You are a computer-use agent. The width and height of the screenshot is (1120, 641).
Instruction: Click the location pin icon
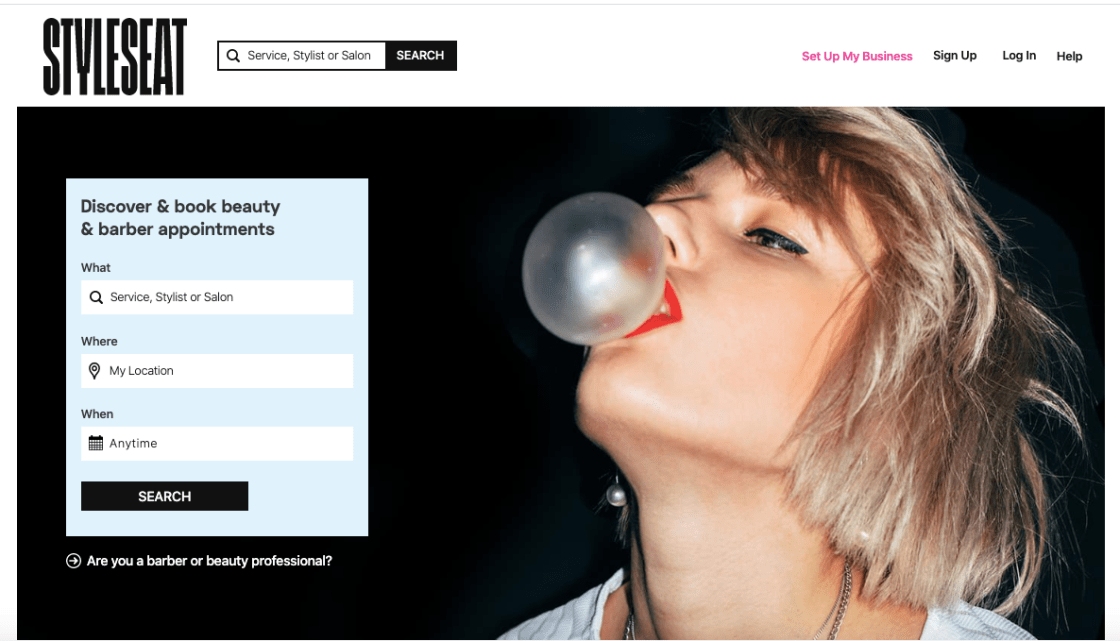pos(94,371)
